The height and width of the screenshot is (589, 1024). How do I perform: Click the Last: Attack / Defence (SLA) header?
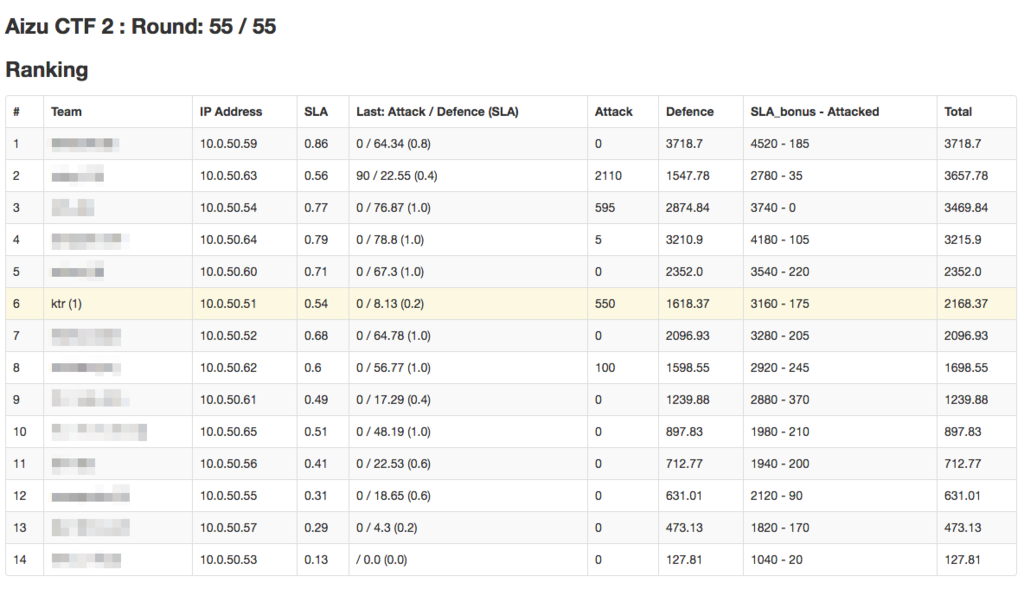coord(437,112)
